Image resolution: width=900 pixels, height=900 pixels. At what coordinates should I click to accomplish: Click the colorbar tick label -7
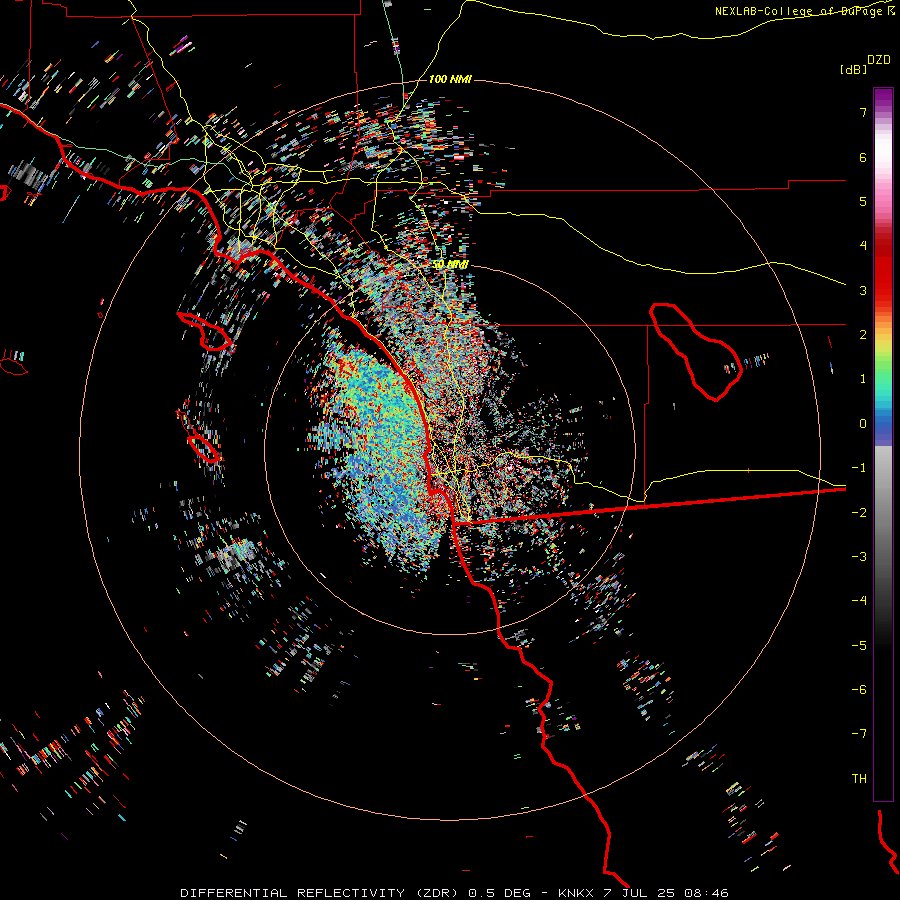tap(859, 734)
